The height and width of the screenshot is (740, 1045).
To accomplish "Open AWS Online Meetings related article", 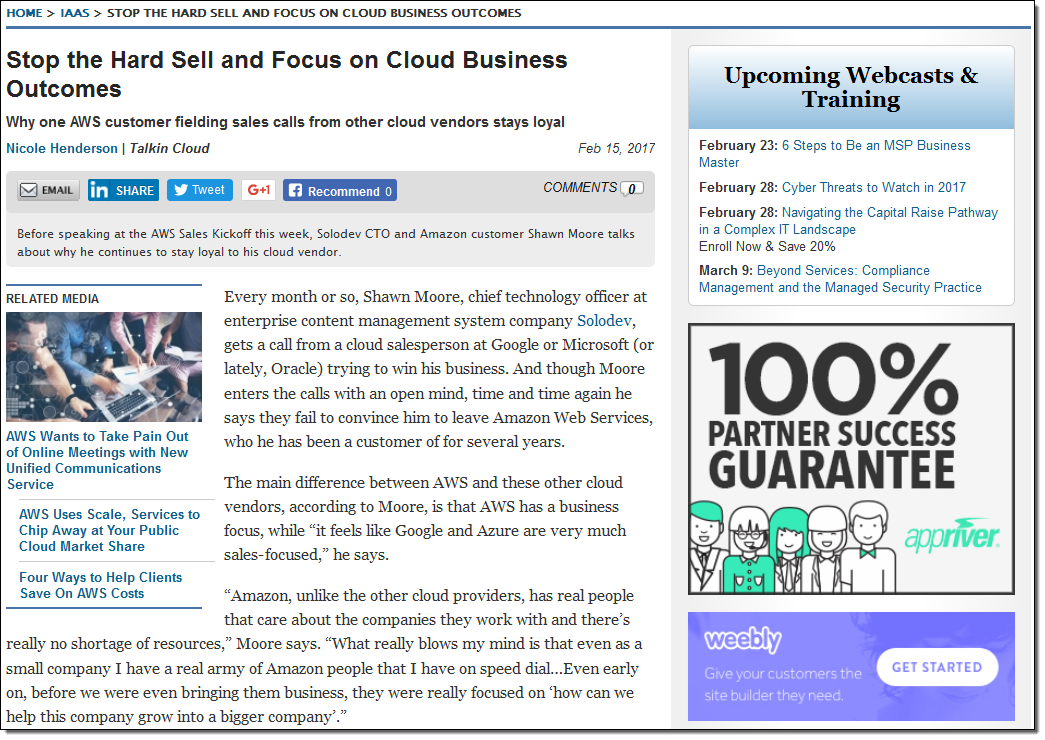I will 97,460.
